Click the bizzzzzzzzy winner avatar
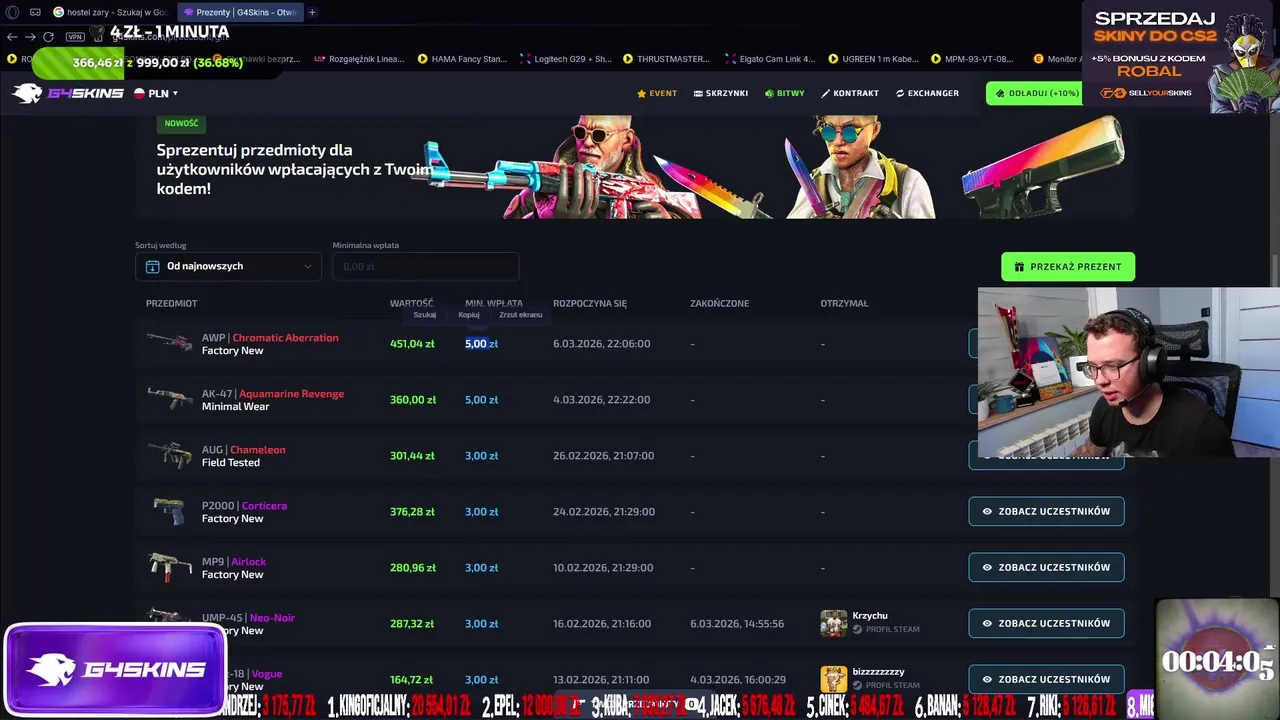This screenshot has width=1280, height=720. coord(833,679)
